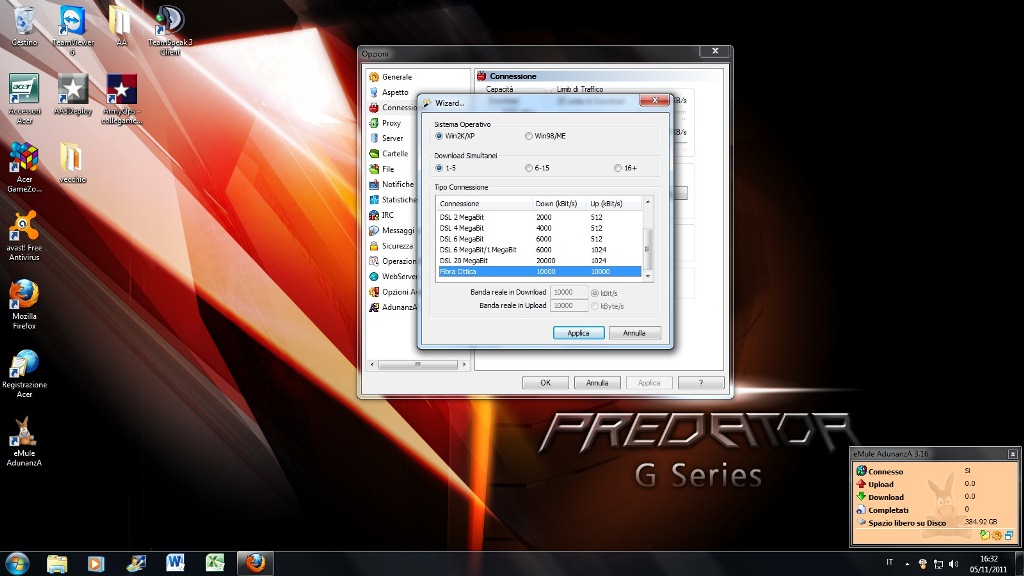Show hidden system tray icons

point(908,563)
